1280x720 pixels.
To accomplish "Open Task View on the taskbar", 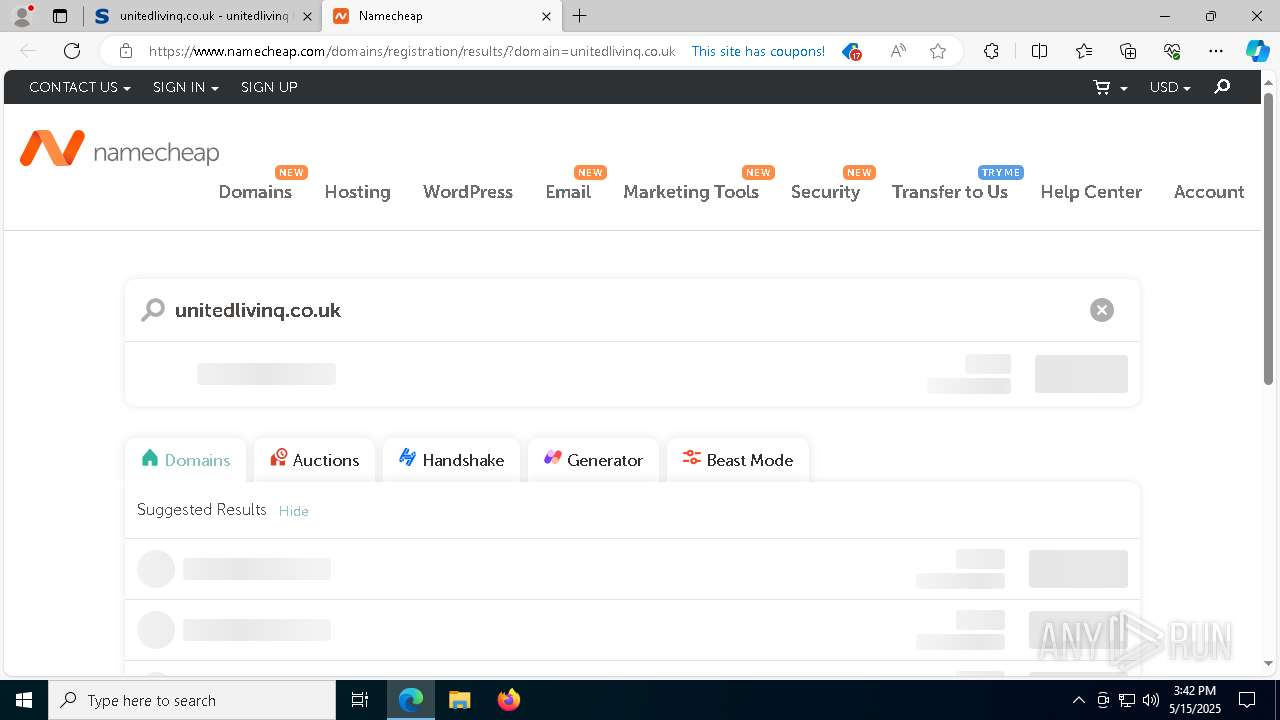I will (x=360, y=700).
